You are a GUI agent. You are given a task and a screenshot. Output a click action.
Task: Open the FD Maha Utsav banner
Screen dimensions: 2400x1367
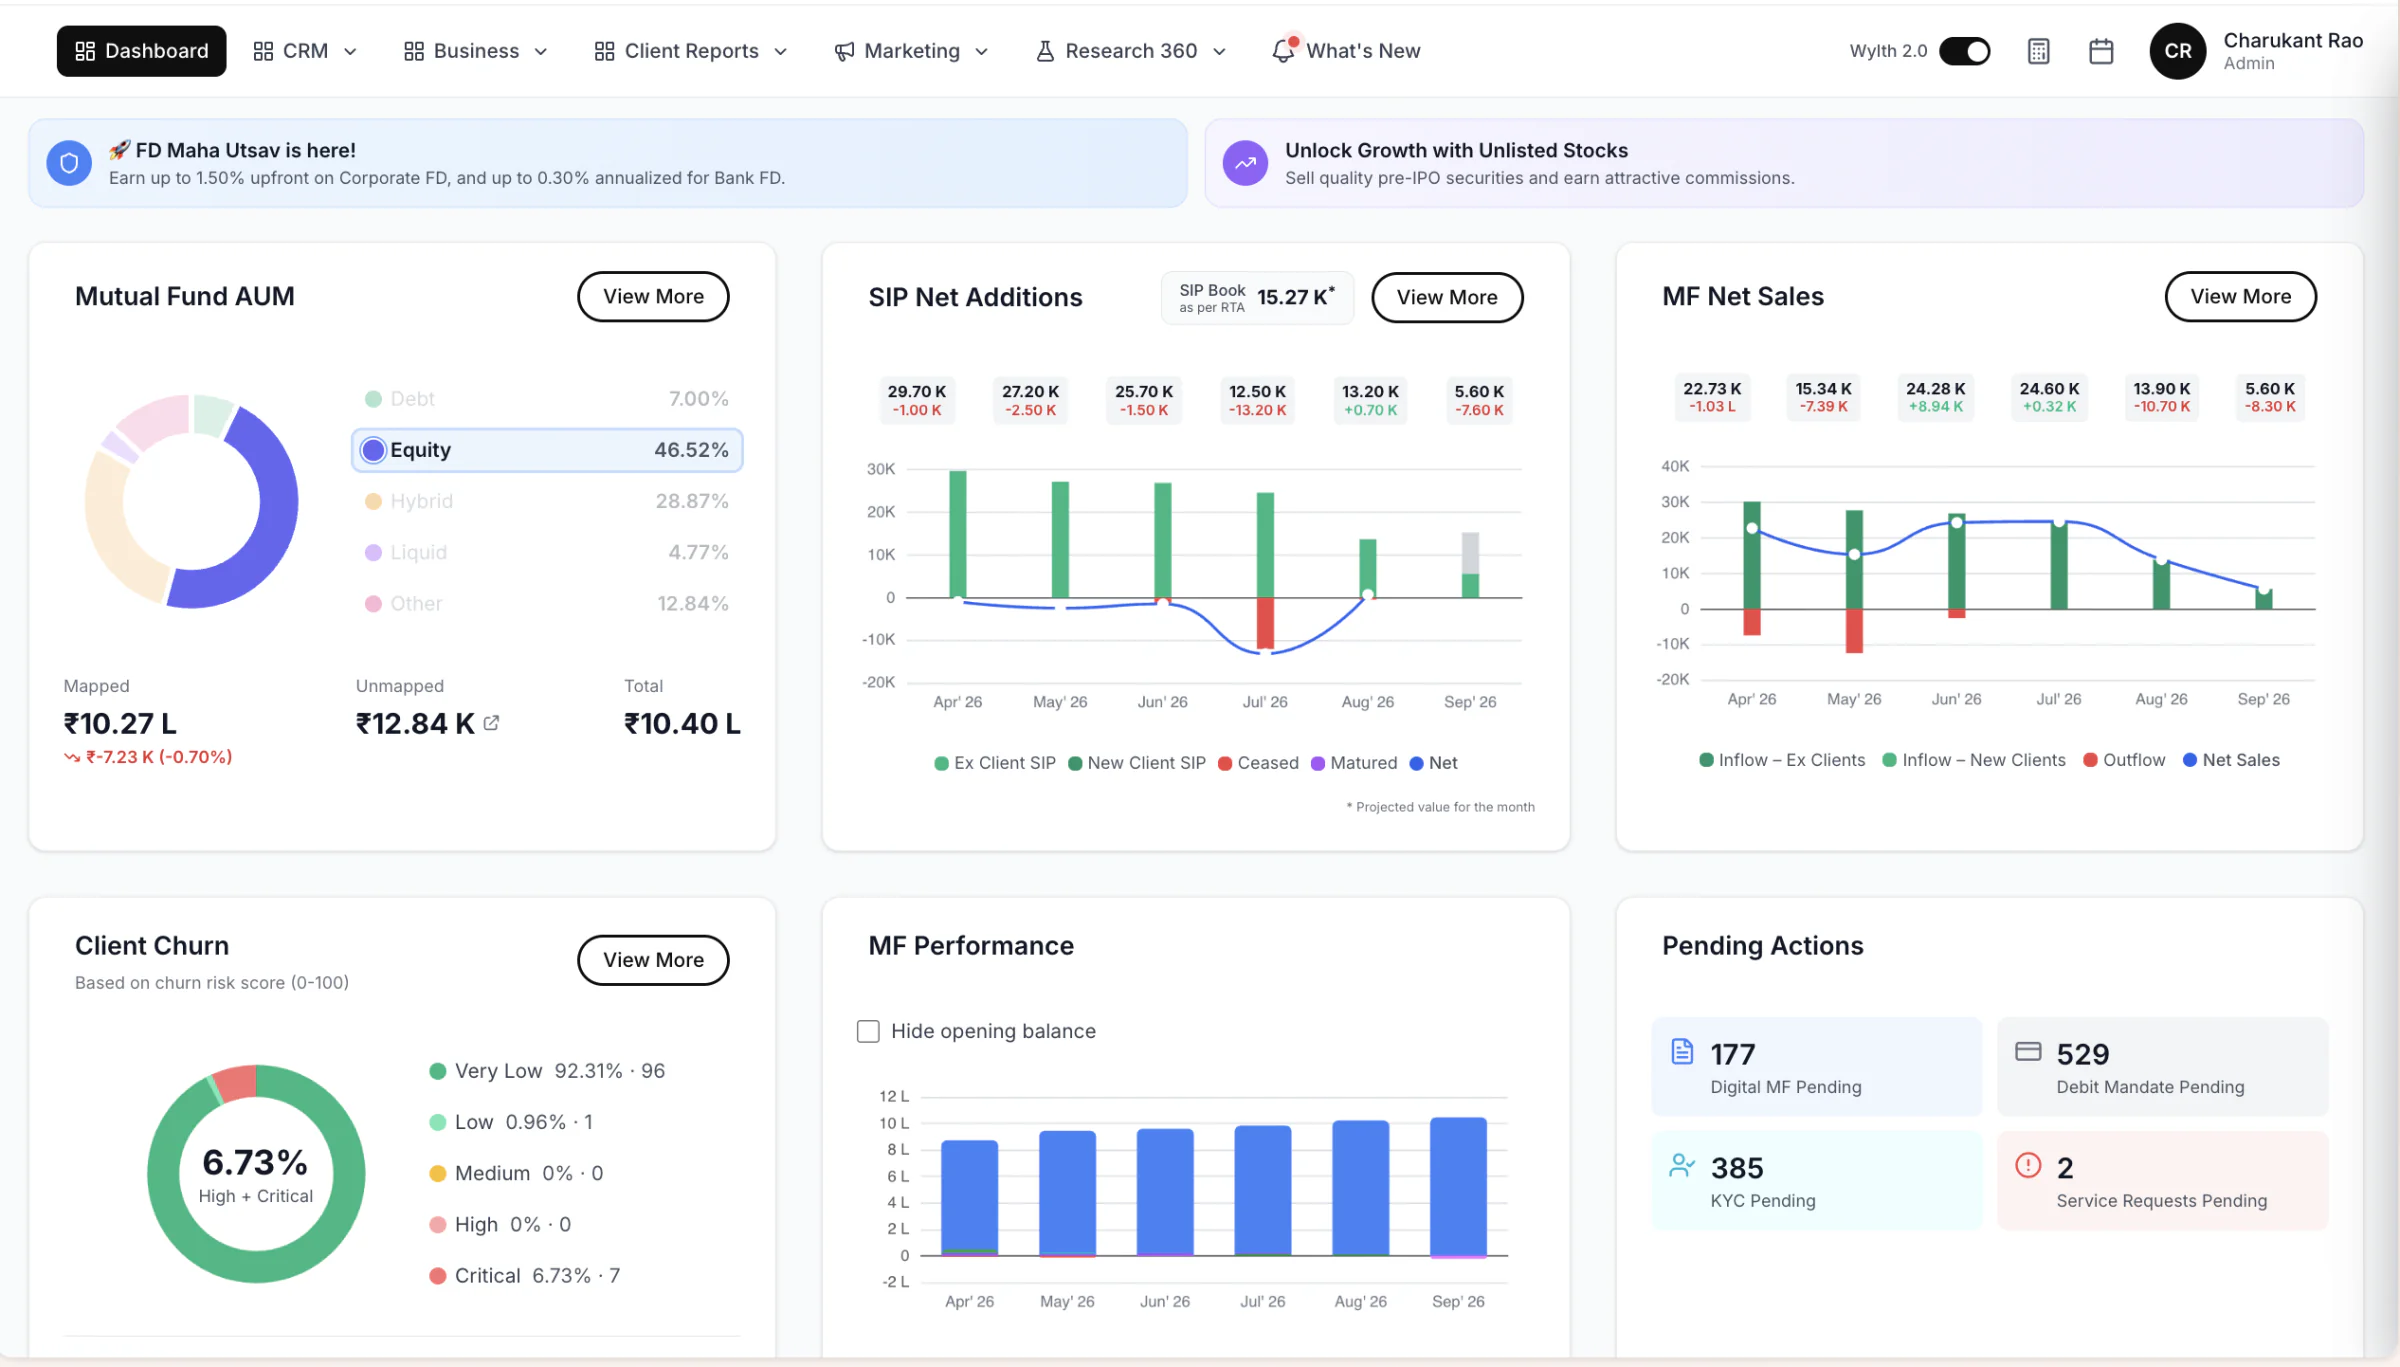[x=608, y=163]
